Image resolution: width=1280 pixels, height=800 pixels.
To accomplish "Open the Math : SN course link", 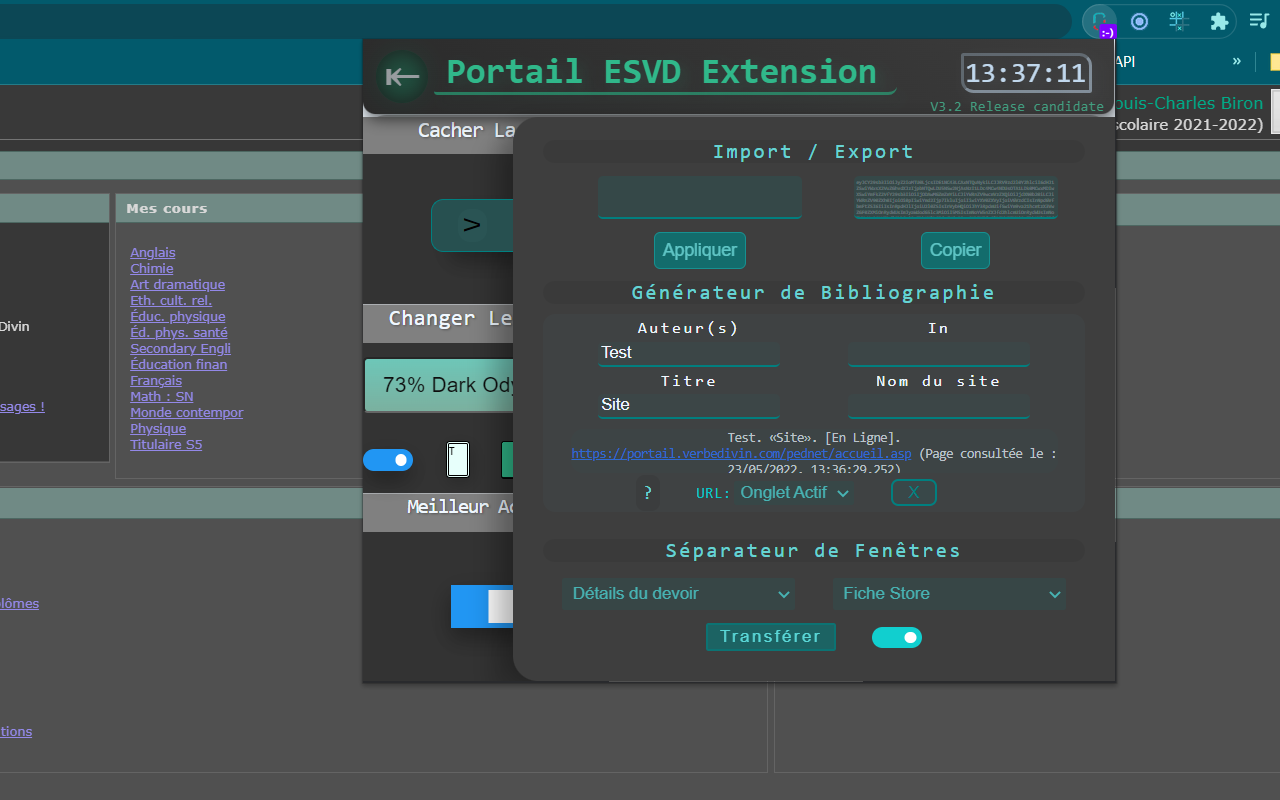I will (162, 397).
